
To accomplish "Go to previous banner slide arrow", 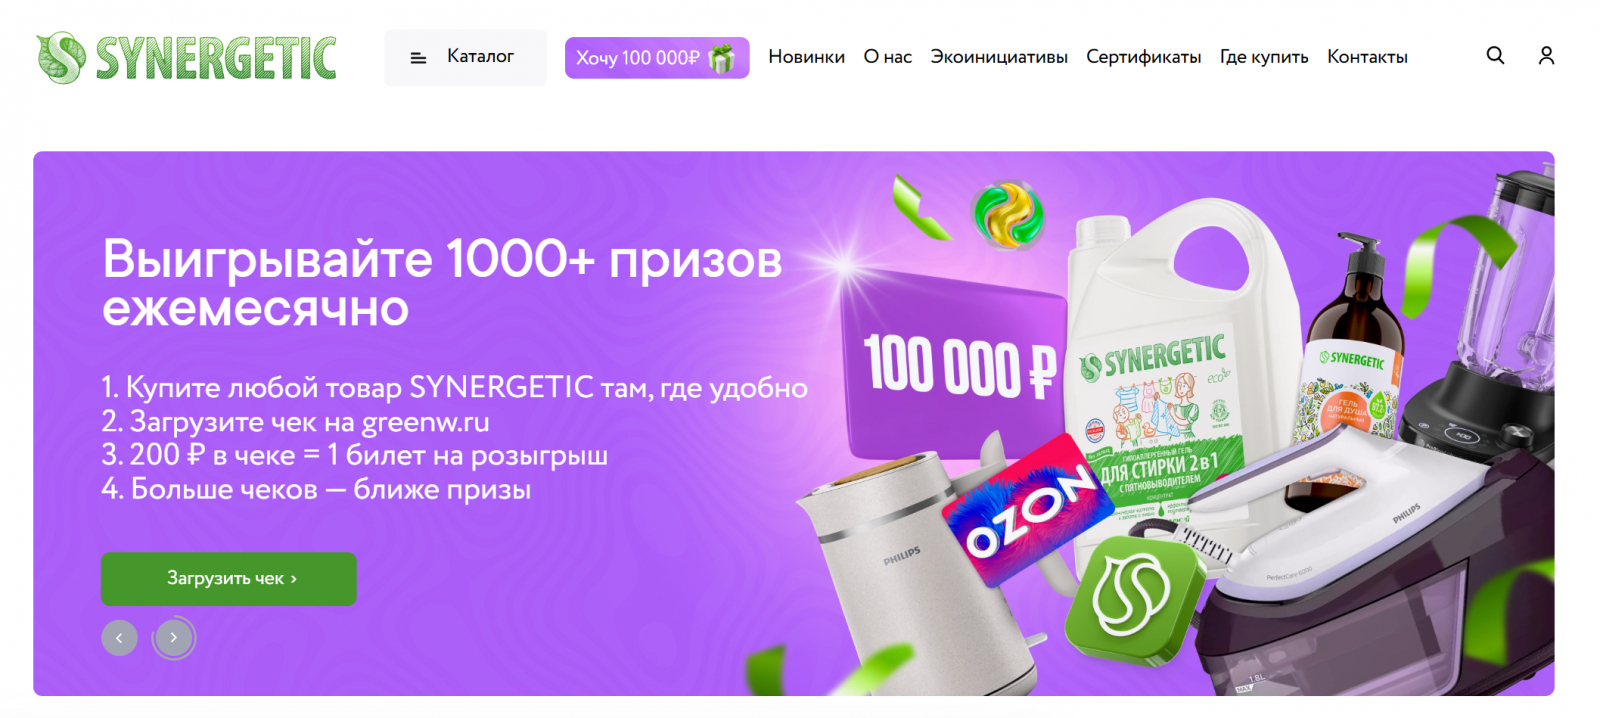I will click(x=119, y=638).
